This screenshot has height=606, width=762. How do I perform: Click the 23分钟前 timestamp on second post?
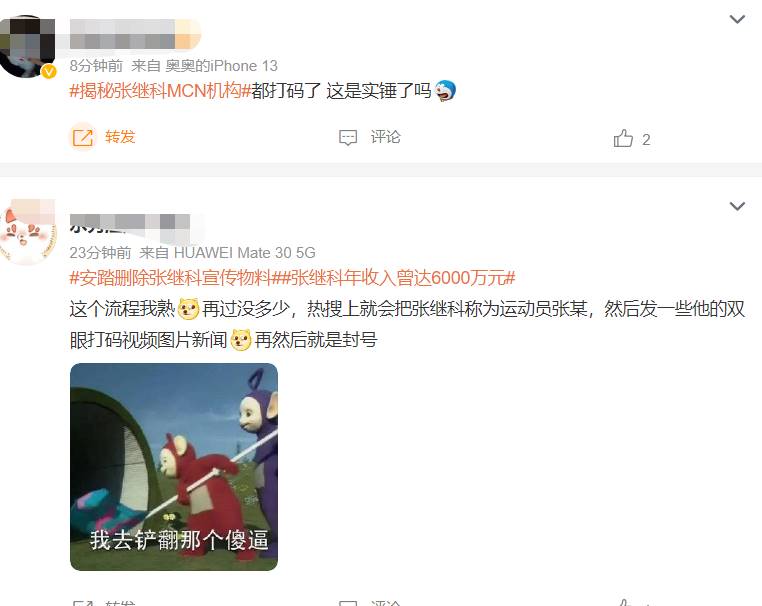pyautogui.click(x=100, y=253)
